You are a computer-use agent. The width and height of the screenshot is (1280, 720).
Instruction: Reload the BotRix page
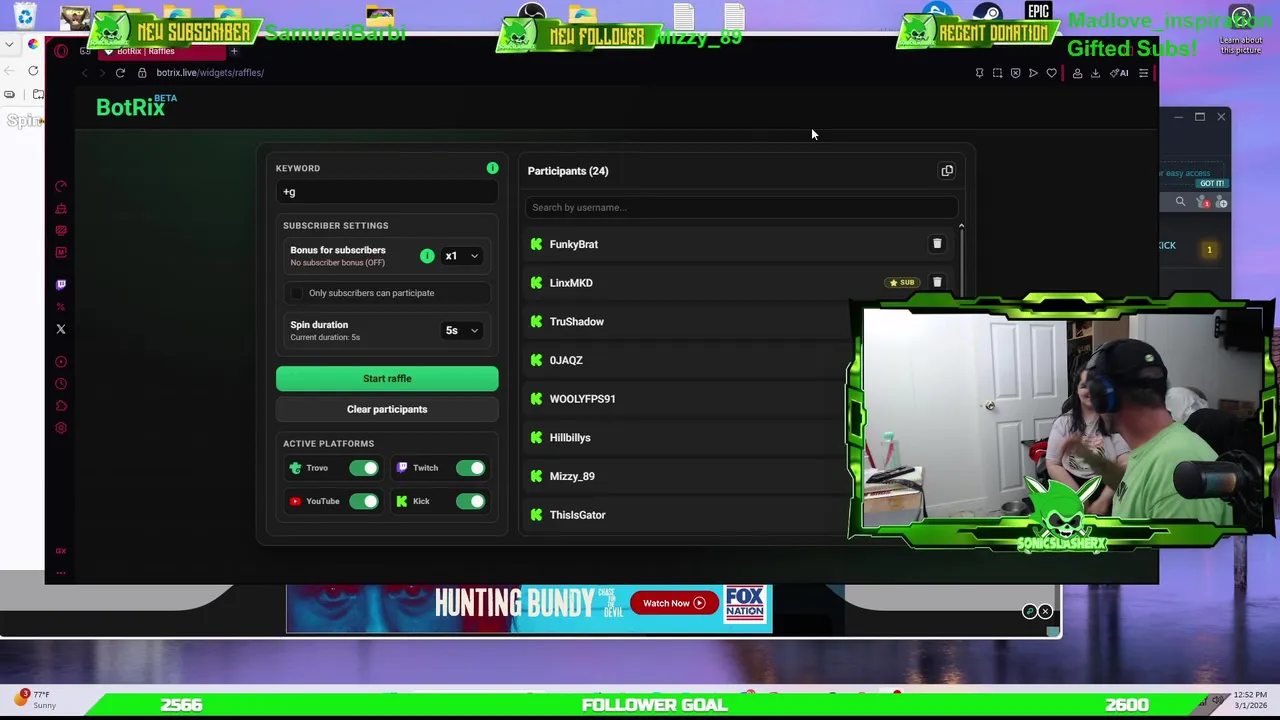point(120,73)
